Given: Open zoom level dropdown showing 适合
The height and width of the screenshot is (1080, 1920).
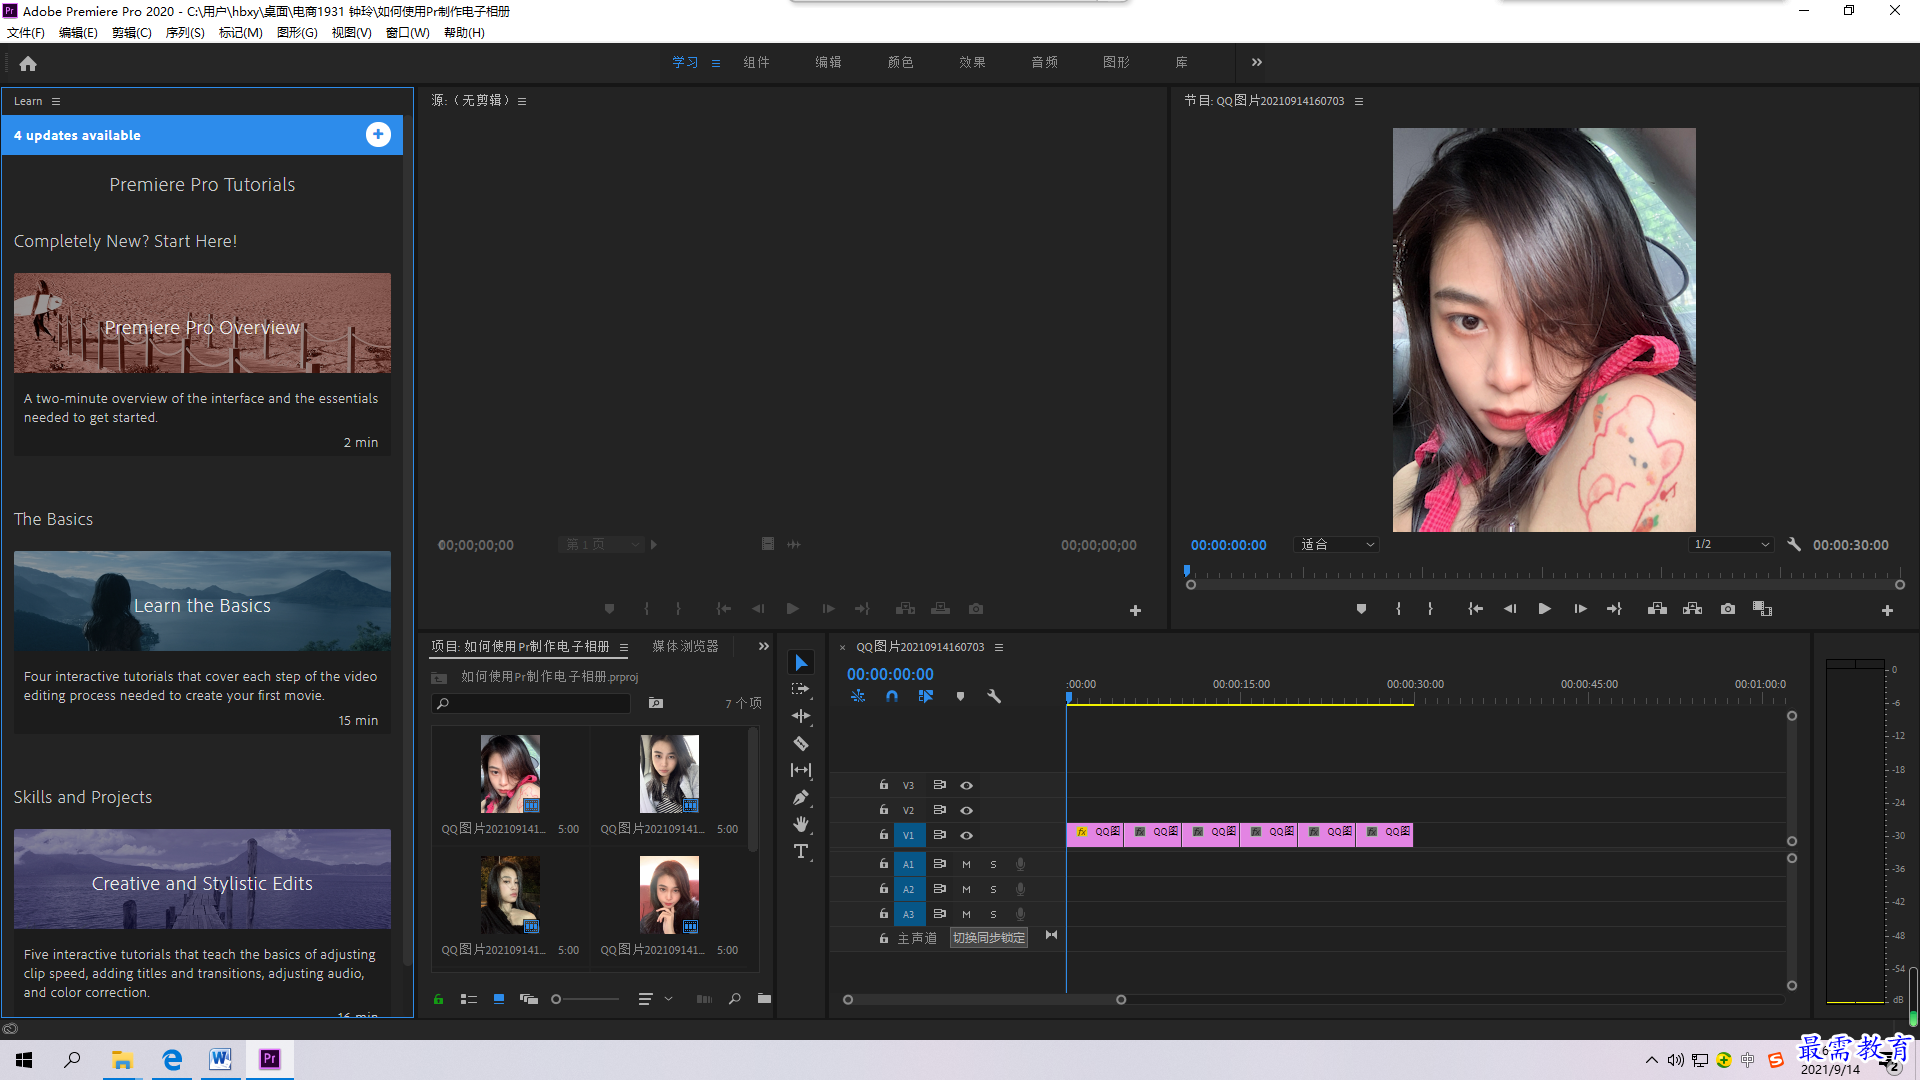Looking at the screenshot, I should pos(1337,545).
